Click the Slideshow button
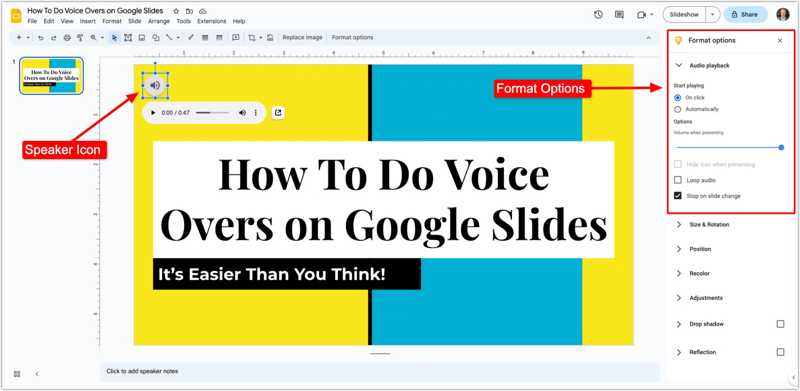Screen dimensions: 800x391 (684, 15)
